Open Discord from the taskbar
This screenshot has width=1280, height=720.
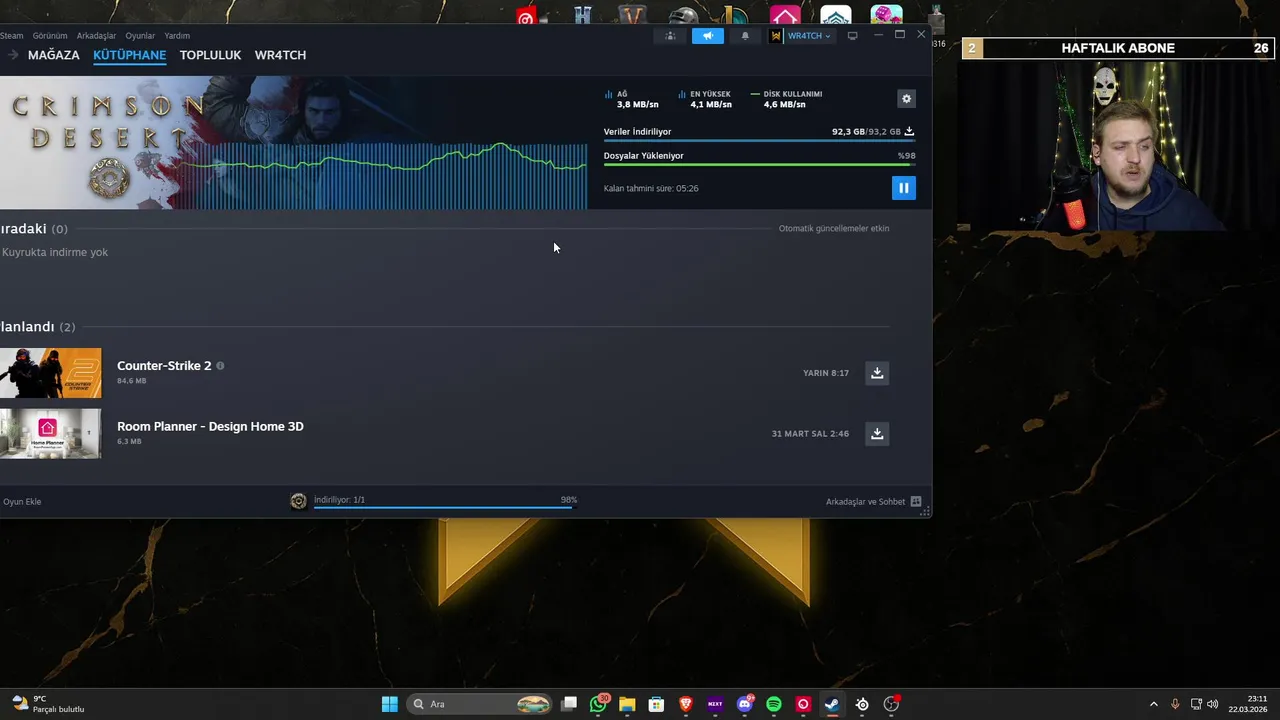pyautogui.click(x=745, y=704)
